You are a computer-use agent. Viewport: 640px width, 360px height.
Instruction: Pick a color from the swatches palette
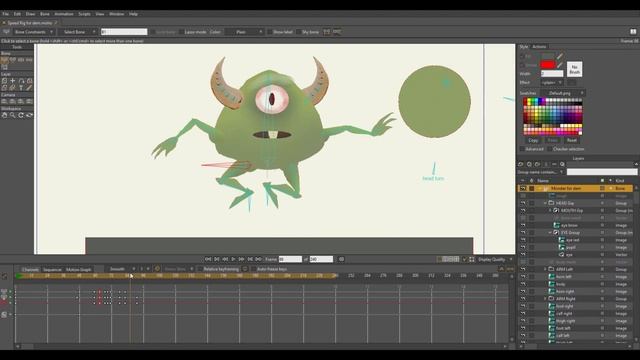click(x=553, y=117)
